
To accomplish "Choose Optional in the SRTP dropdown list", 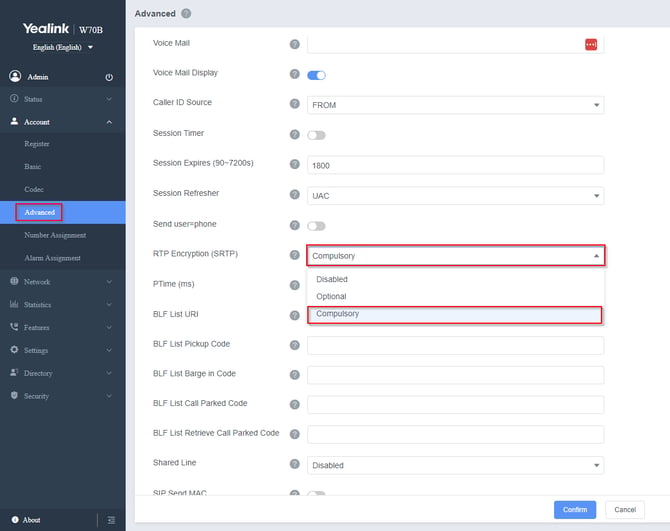I will (x=331, y=296).
